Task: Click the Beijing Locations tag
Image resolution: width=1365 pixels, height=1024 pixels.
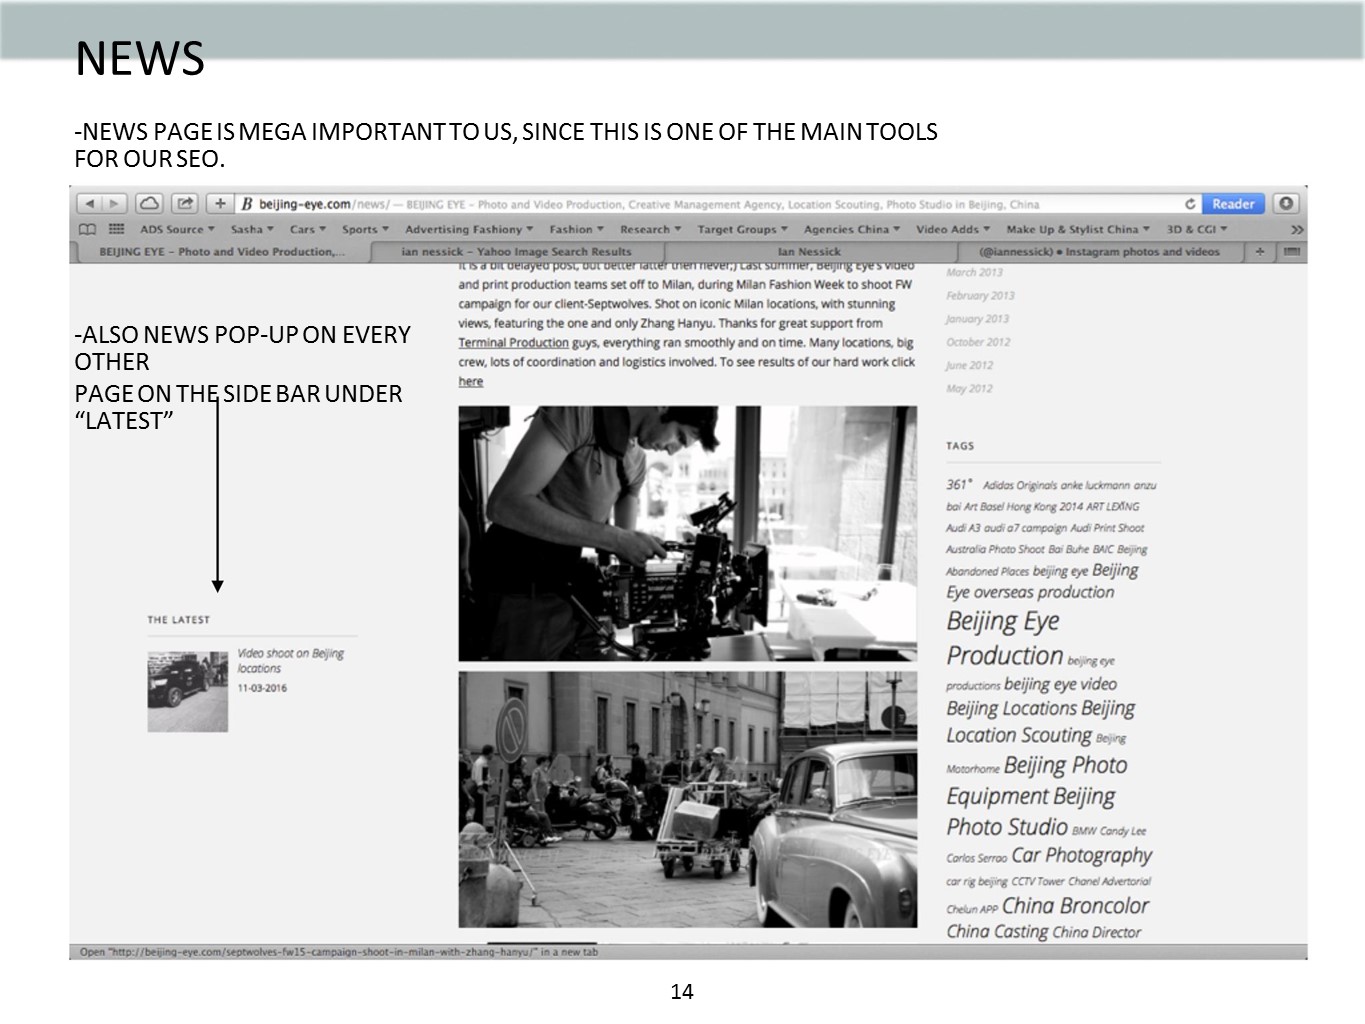Action: point(1011,708)
